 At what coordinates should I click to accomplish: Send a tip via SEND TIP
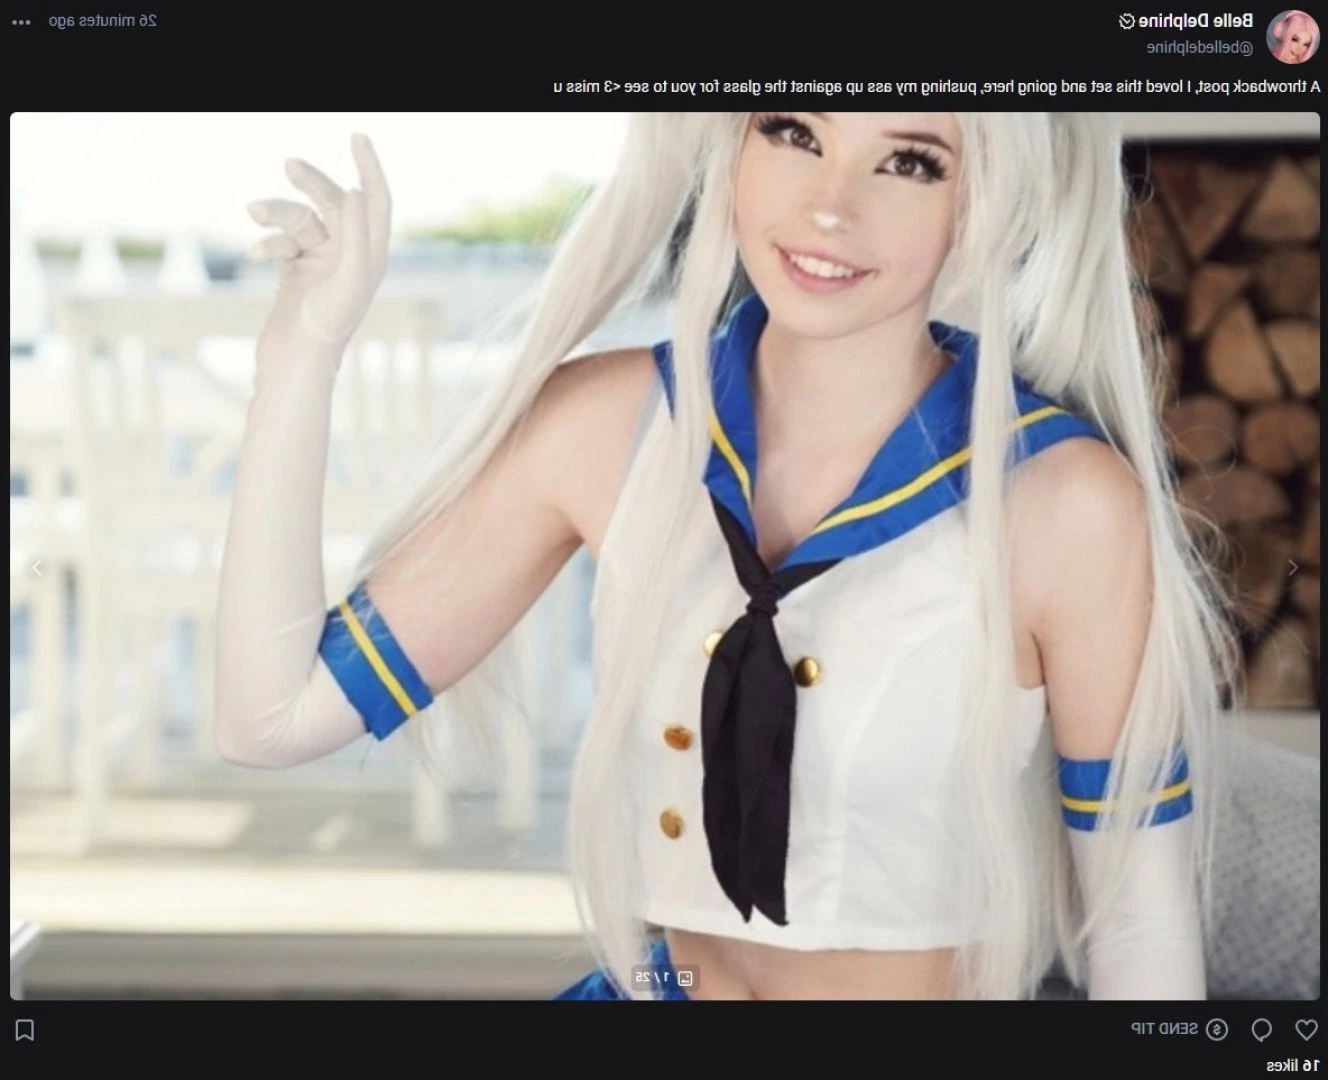[x=1165, y=1029]
